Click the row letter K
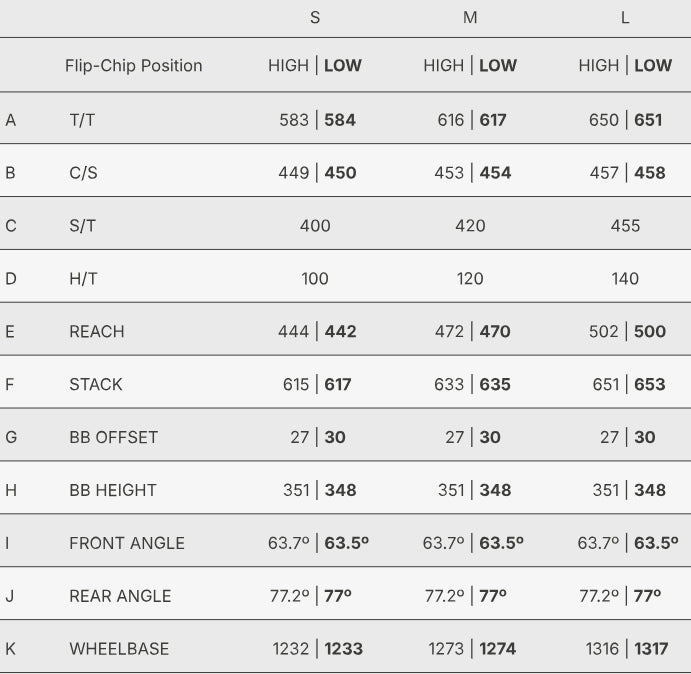The width and height of the screenshot is (691, 674). [x=10, y=650]
